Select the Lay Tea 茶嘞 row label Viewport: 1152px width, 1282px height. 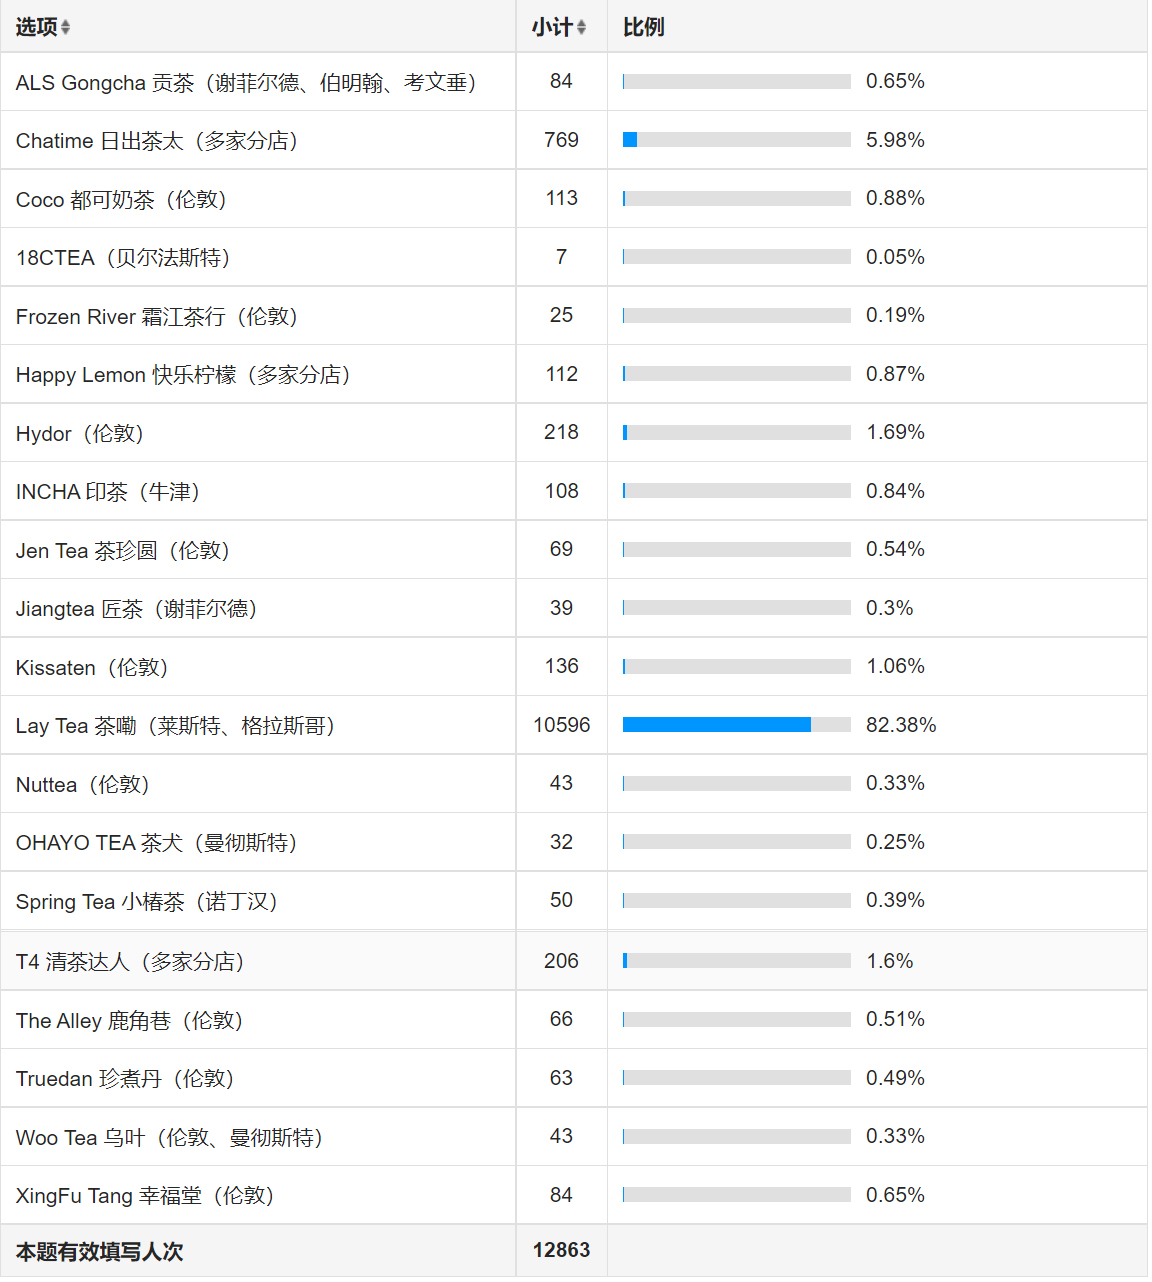(x=175, y=726)
